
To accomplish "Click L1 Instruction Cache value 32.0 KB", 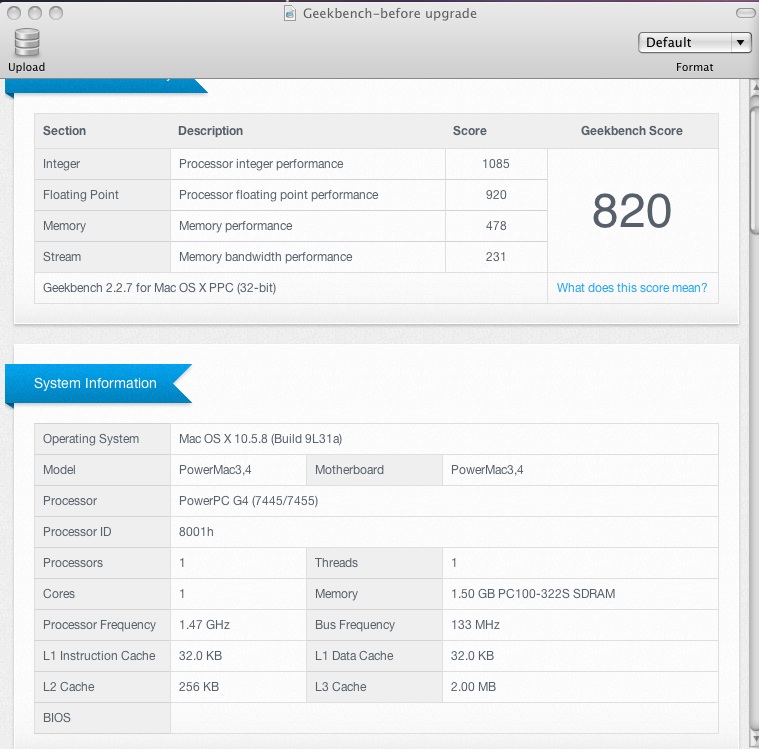I will (200, 656).
